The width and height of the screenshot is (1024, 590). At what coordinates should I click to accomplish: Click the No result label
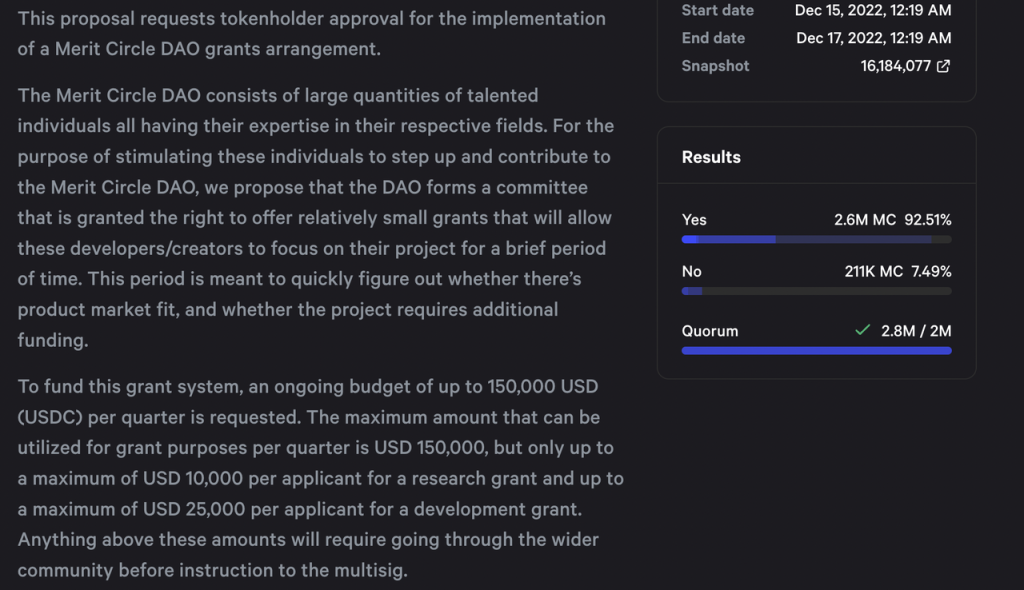692,271
